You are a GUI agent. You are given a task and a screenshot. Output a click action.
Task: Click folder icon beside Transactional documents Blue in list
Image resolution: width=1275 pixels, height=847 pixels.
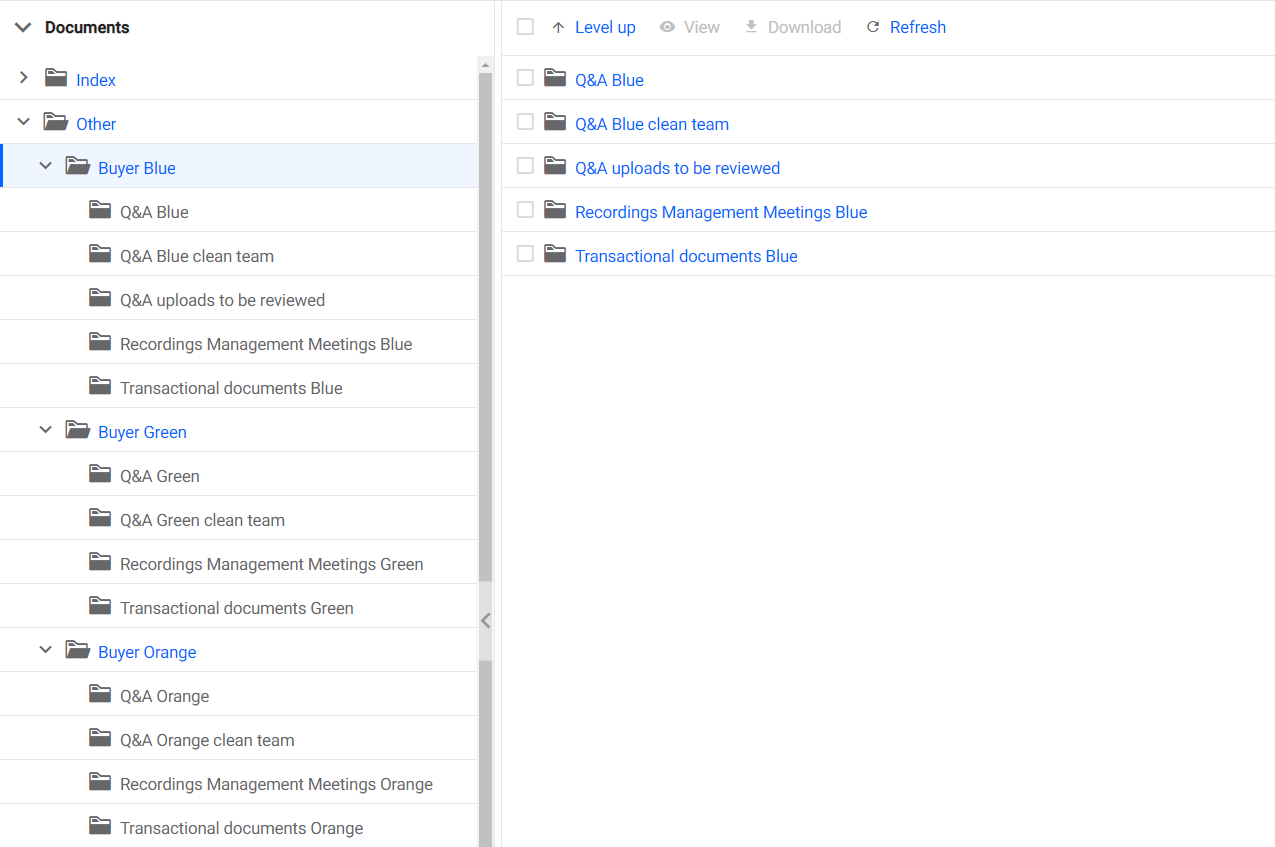click(555, 255)
